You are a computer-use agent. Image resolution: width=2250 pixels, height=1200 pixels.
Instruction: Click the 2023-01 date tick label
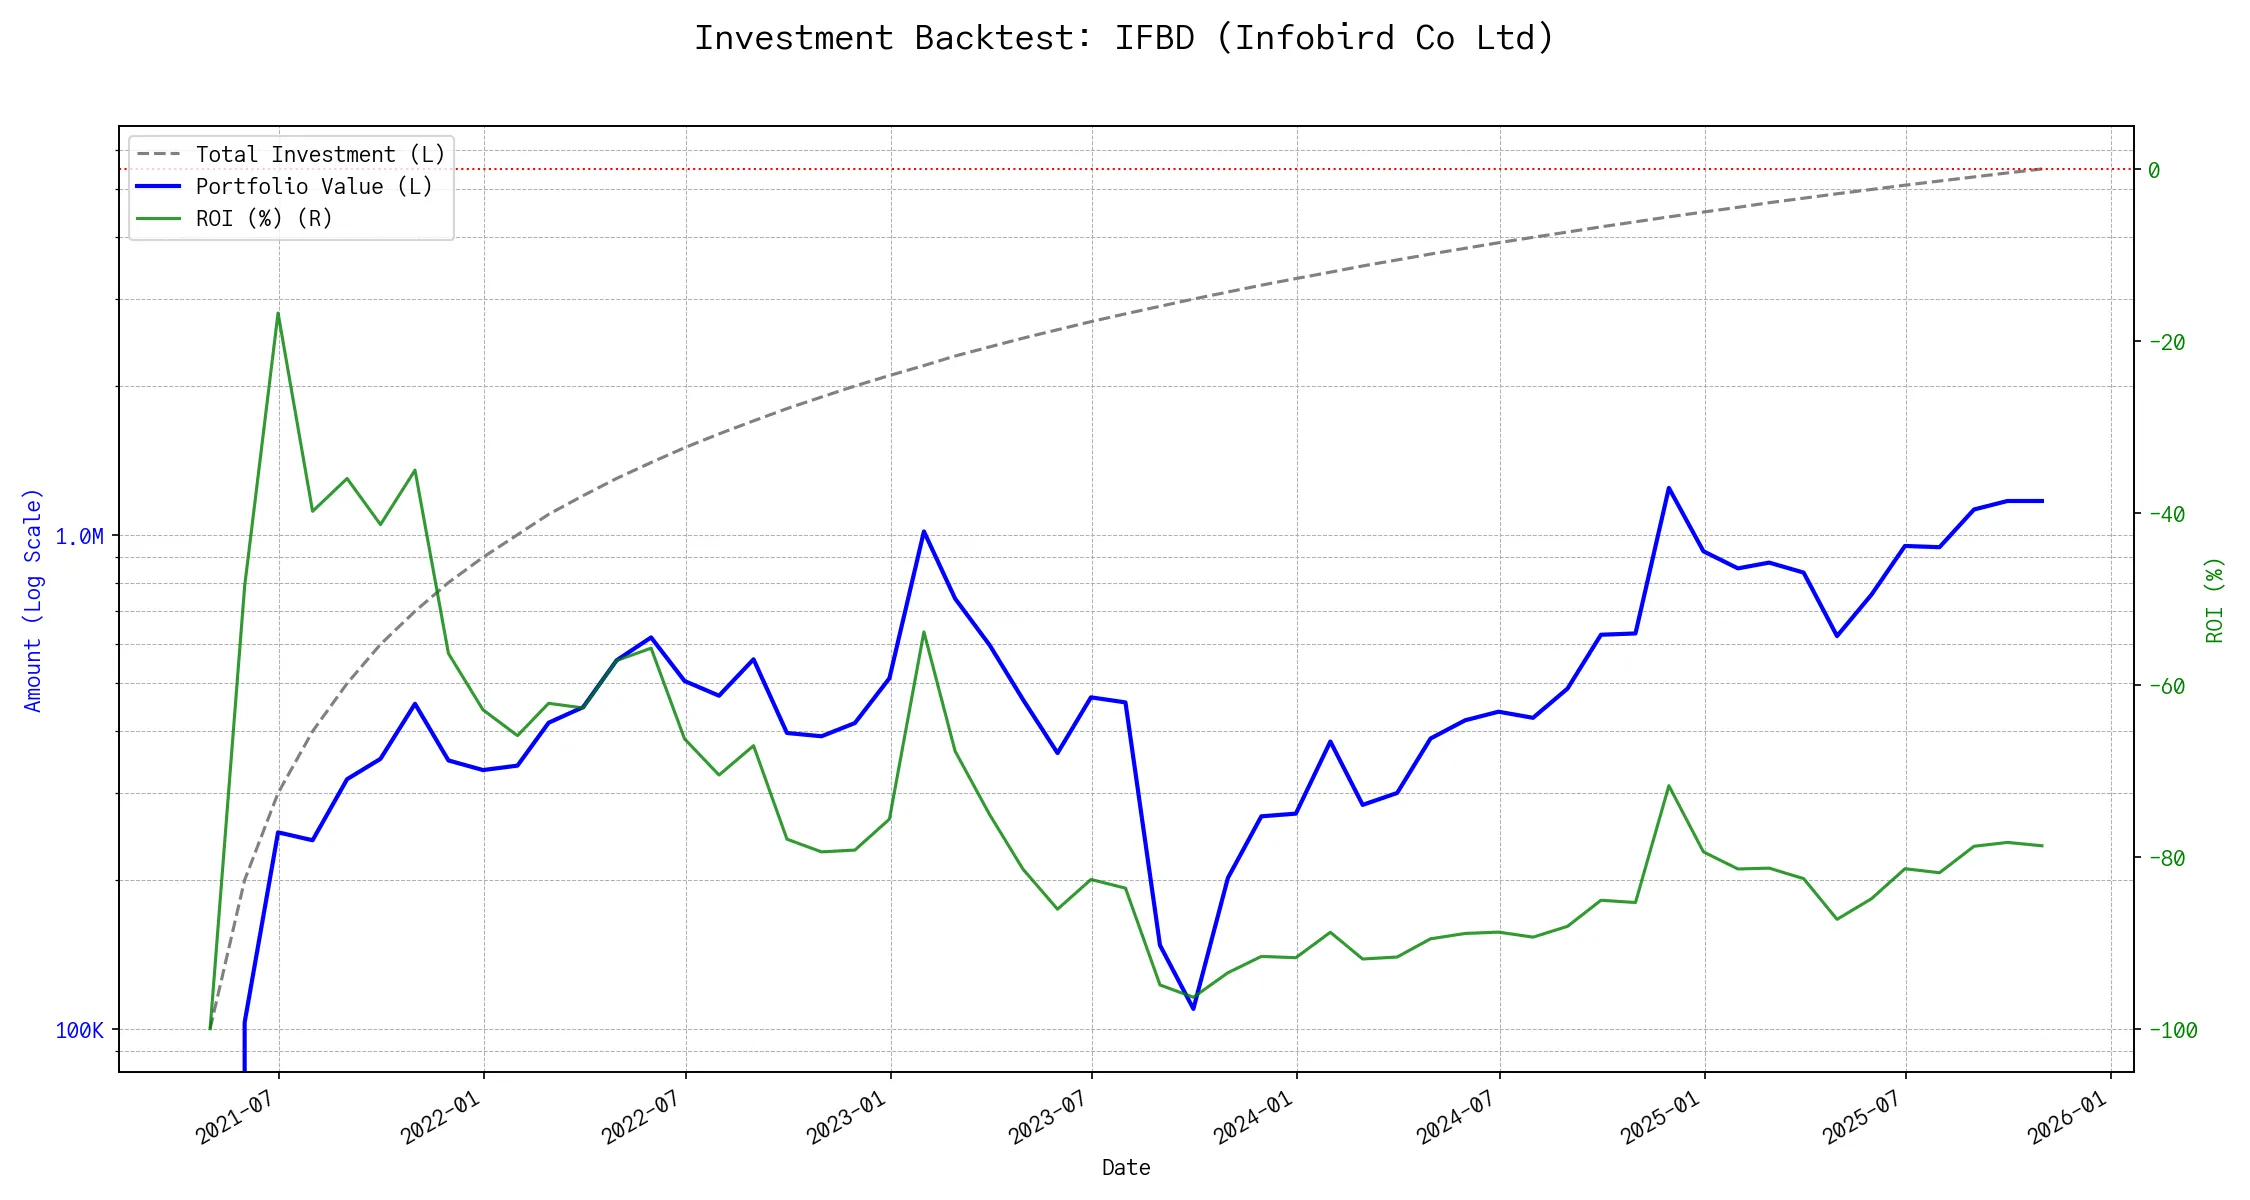(848, 1116)
